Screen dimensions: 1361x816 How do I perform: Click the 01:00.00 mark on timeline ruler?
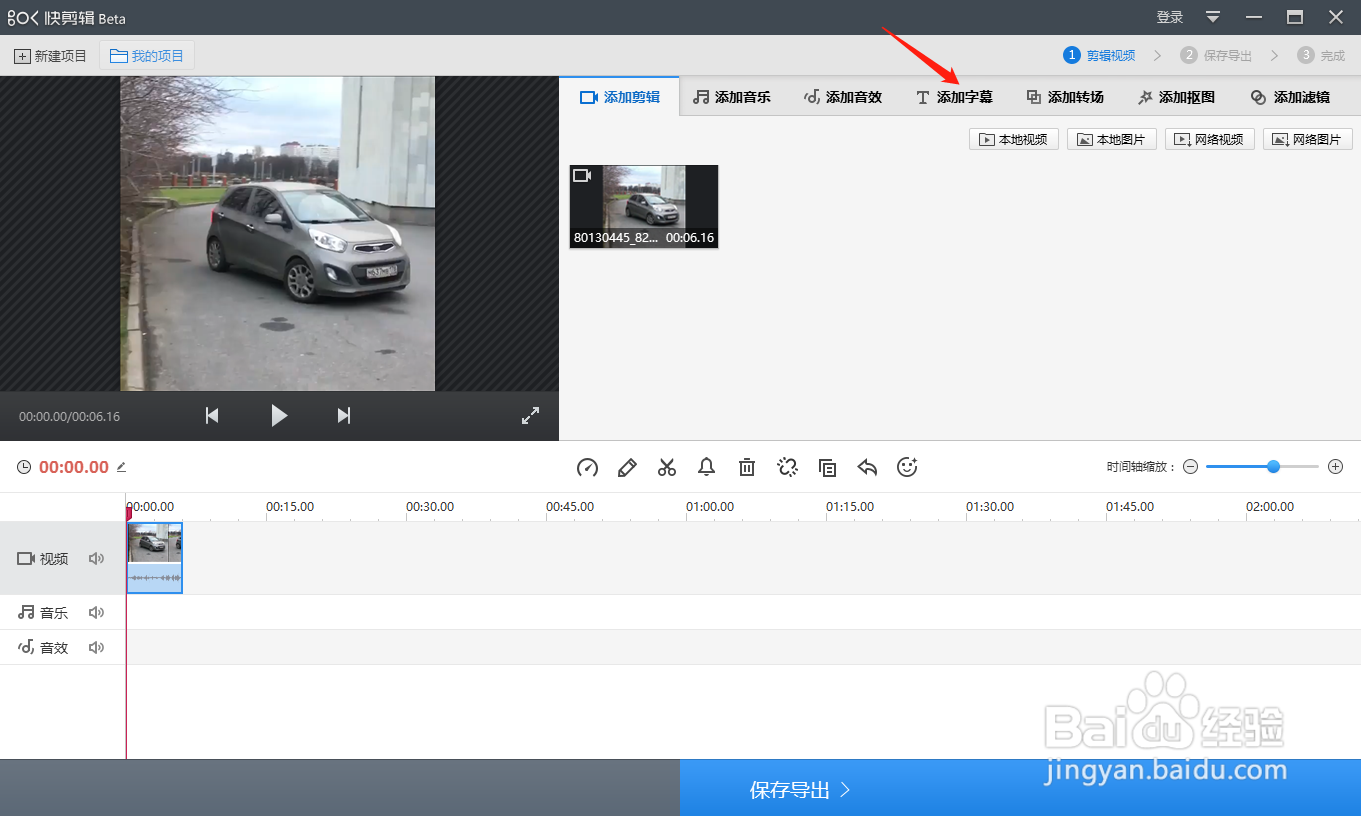(710, 507)
